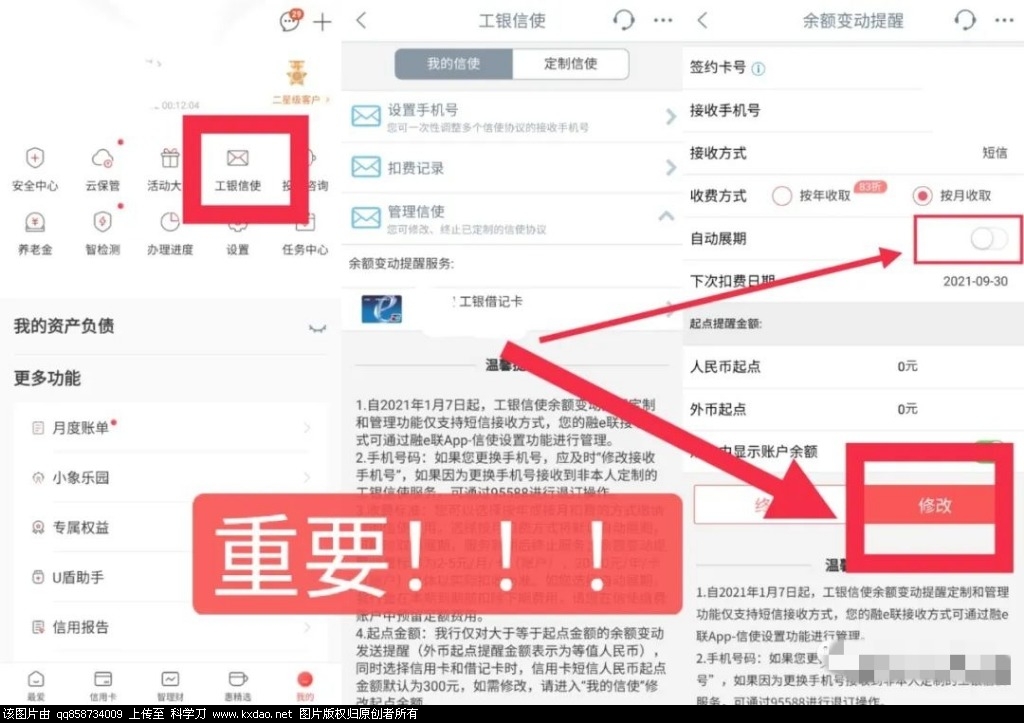Open 月度账单 monthly statement entry
Viewport: 1024px width, 723px height.
[170, 428]
